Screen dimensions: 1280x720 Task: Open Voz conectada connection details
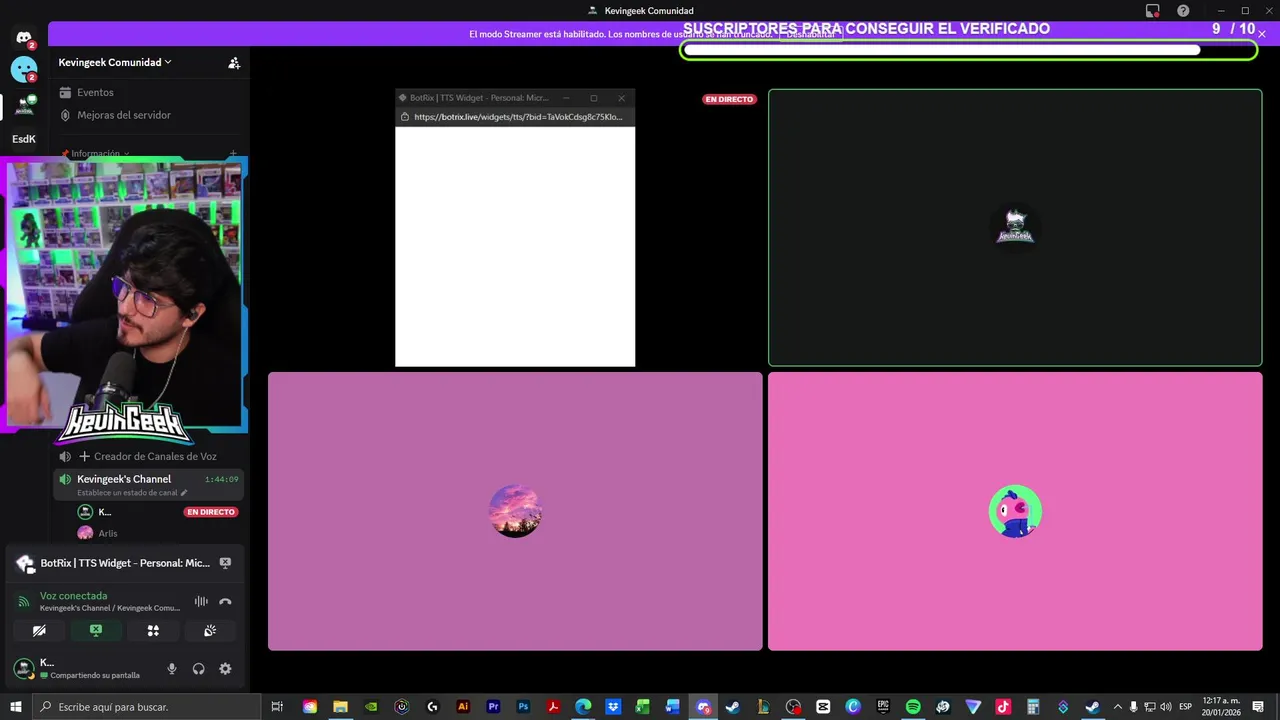point(73,596)
